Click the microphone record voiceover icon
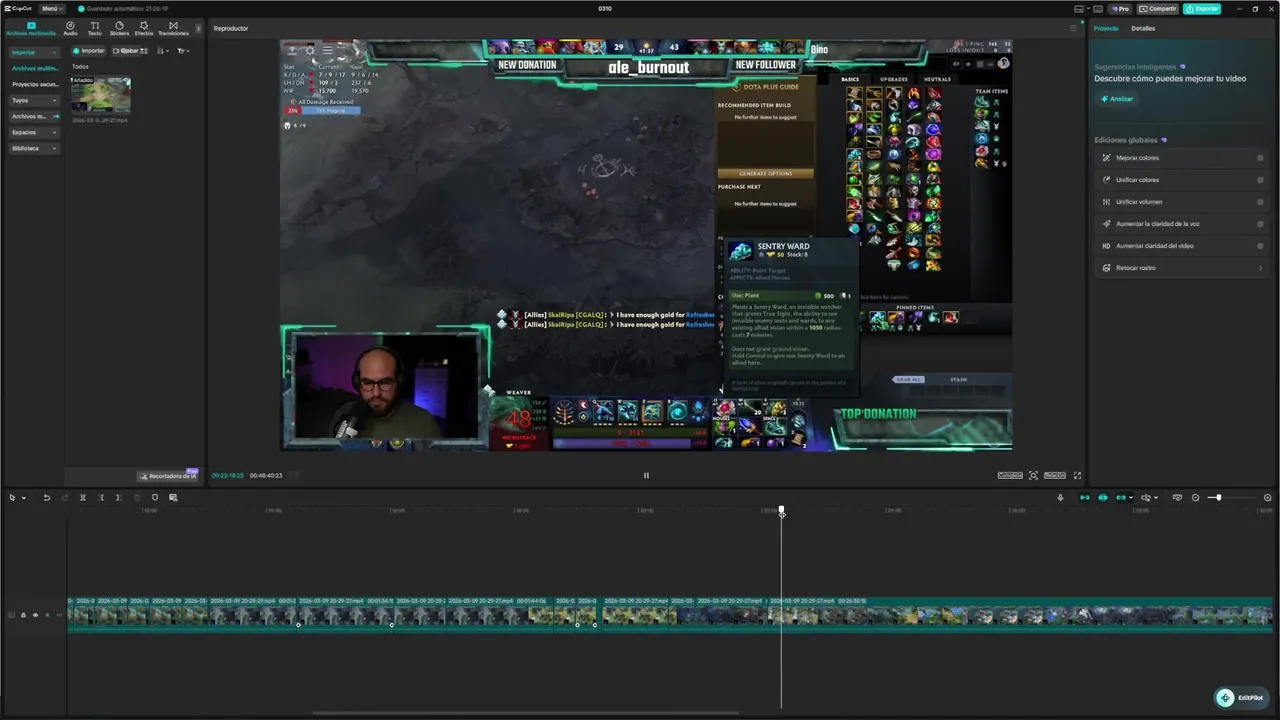Image resolution: width=1280 pixels, height=720 pixels. coord(1060,497)
